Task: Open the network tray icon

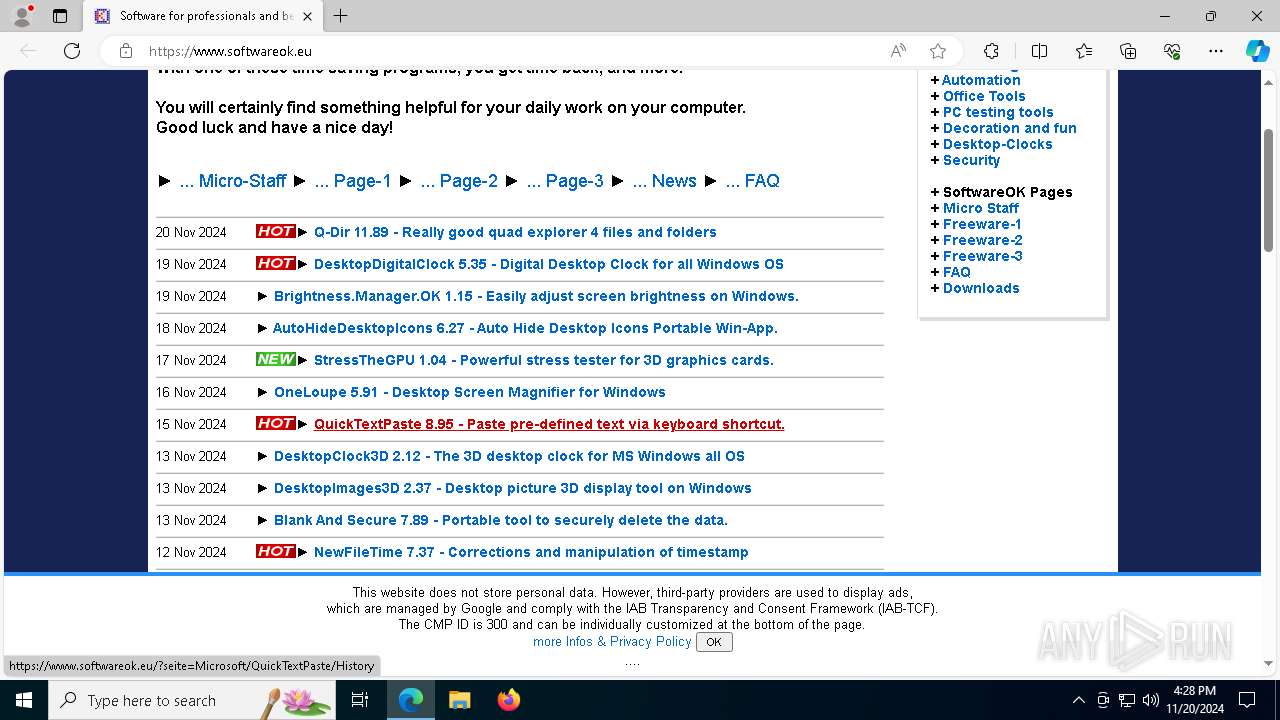Action: click(x=1127, y=700)
